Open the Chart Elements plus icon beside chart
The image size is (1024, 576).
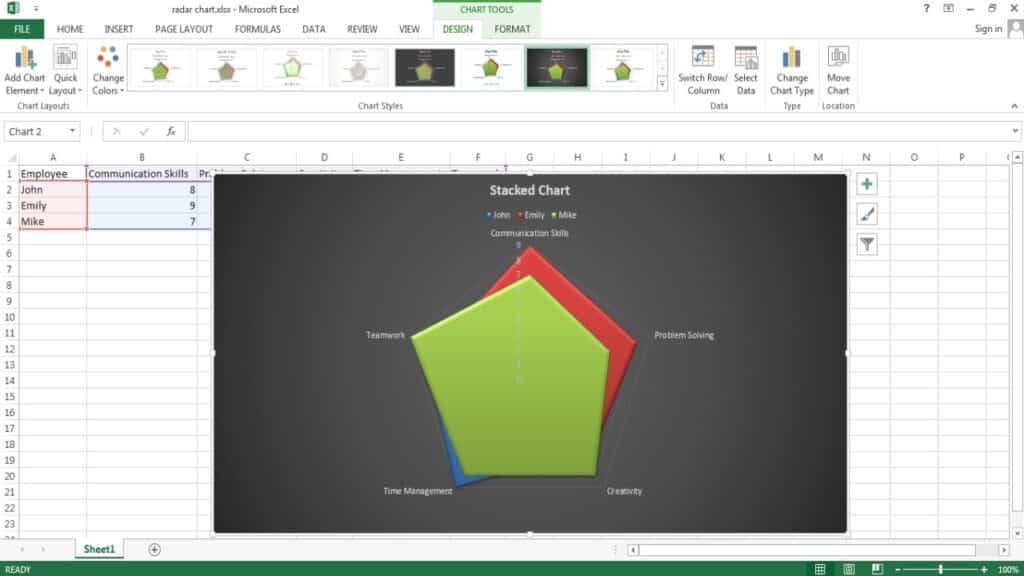click(x=866, y=183)
